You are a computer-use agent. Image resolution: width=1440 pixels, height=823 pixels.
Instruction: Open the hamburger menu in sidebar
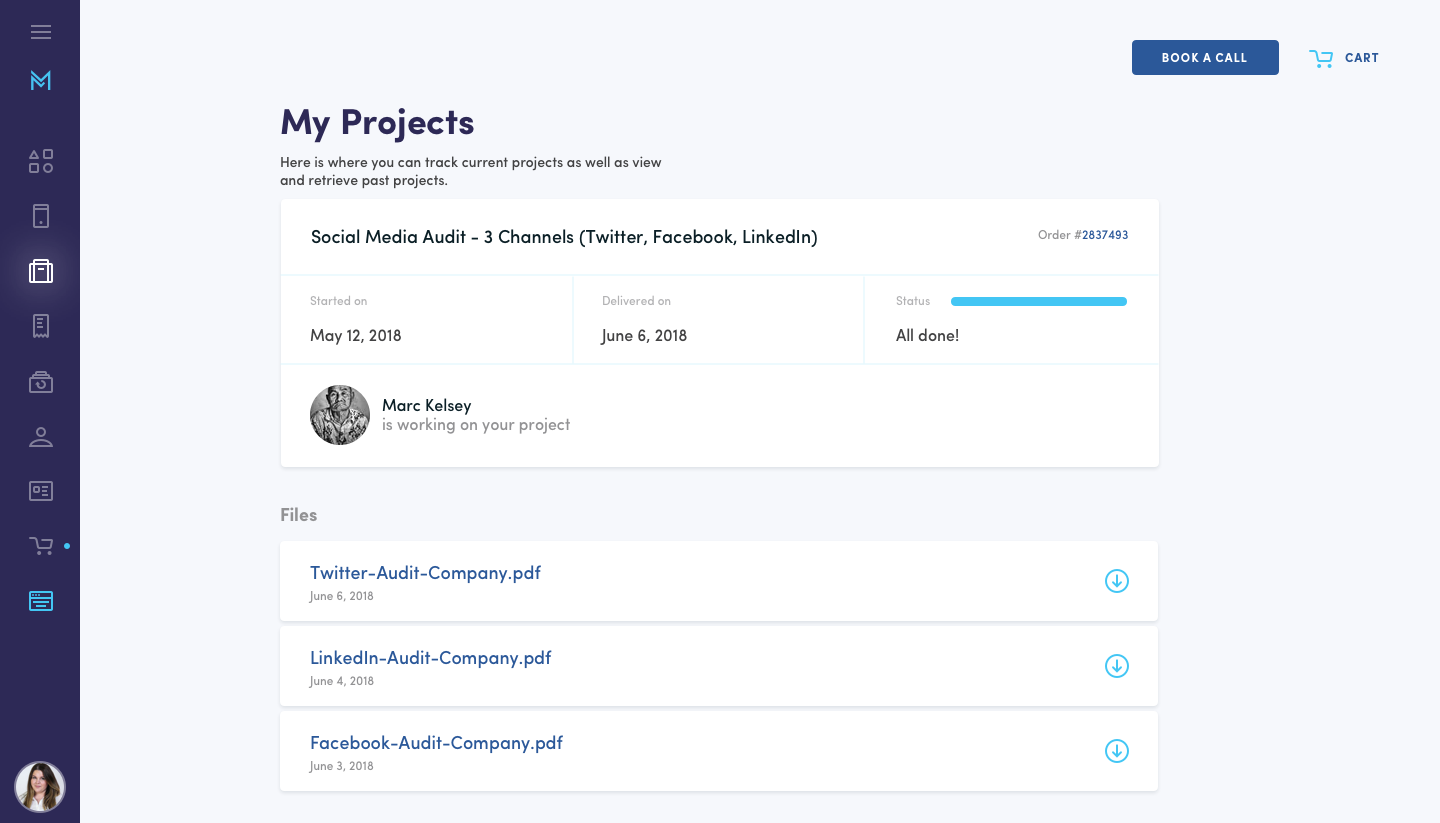tap(41, 32)
